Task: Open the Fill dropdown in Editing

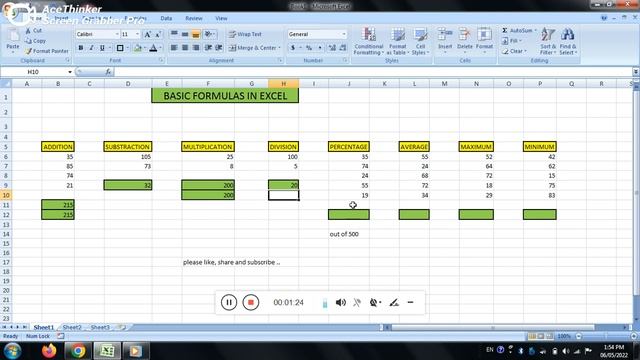Action: point(512,41)
